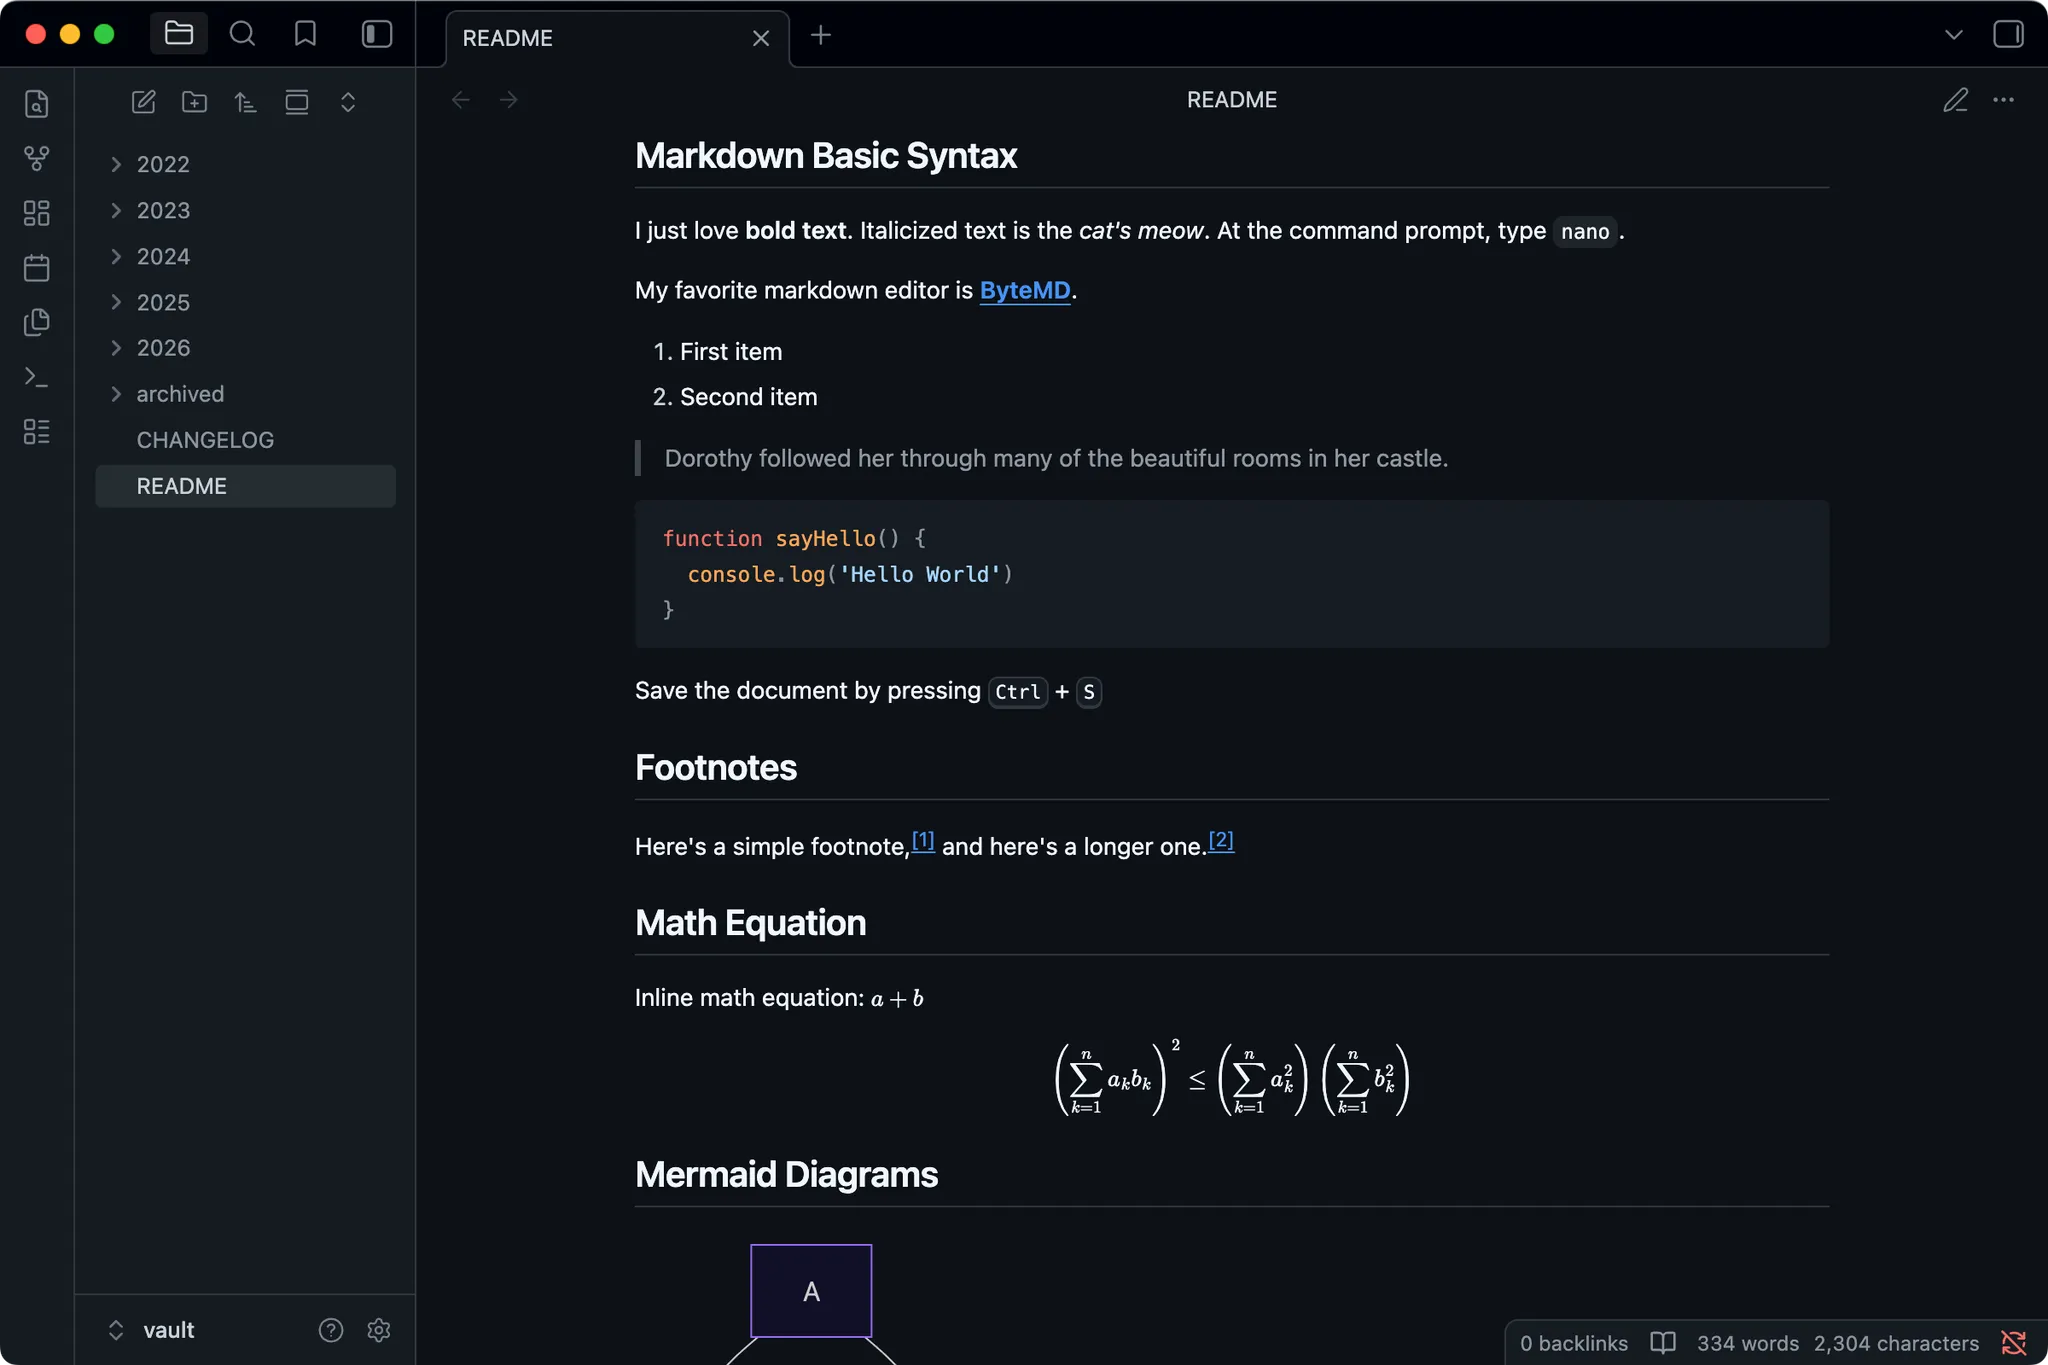Open command palette terminal icon
The height and width of the screenshot is (1365, 2048).
point(37,377)
